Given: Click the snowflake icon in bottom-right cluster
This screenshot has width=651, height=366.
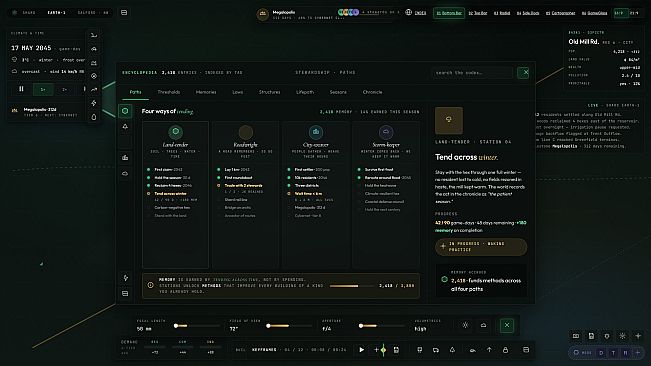Looking at the screenshot, I should [x=622, y=336].
